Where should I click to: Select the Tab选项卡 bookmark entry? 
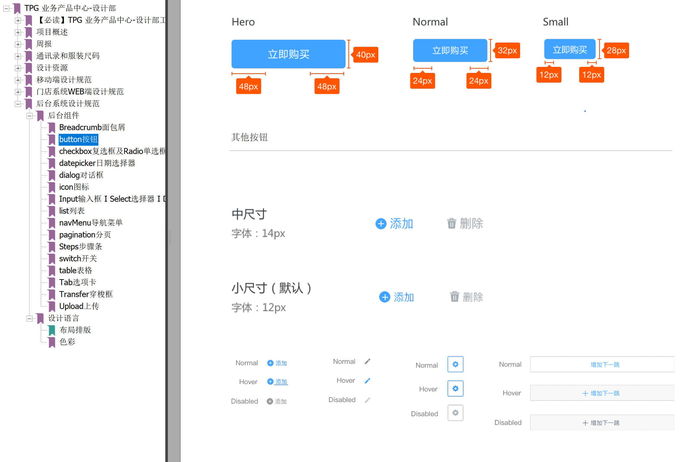coord(78,282)
